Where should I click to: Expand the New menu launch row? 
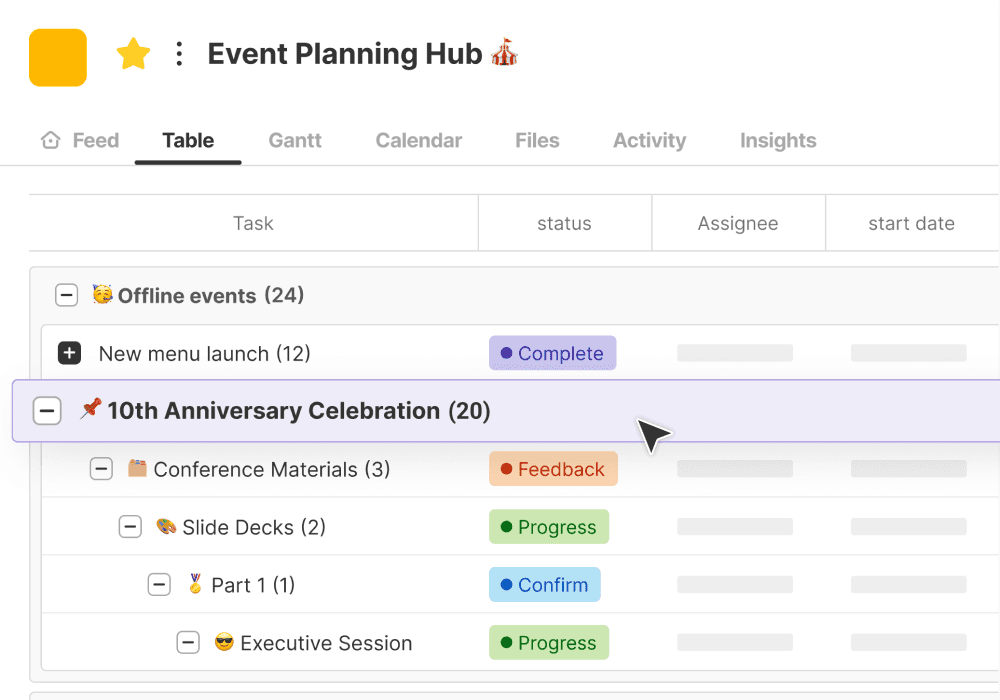[70, 353]
